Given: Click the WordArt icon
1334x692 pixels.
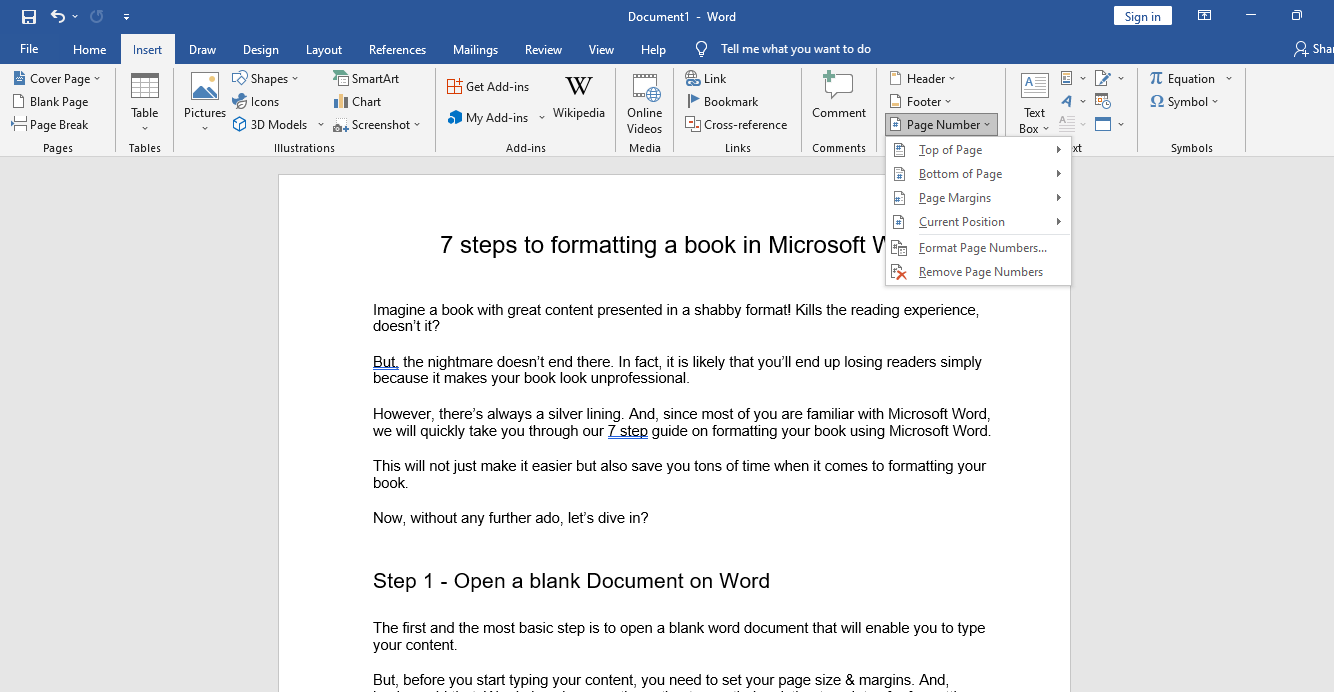Looking at the screenshot, I should click(x=1067, y=101).
